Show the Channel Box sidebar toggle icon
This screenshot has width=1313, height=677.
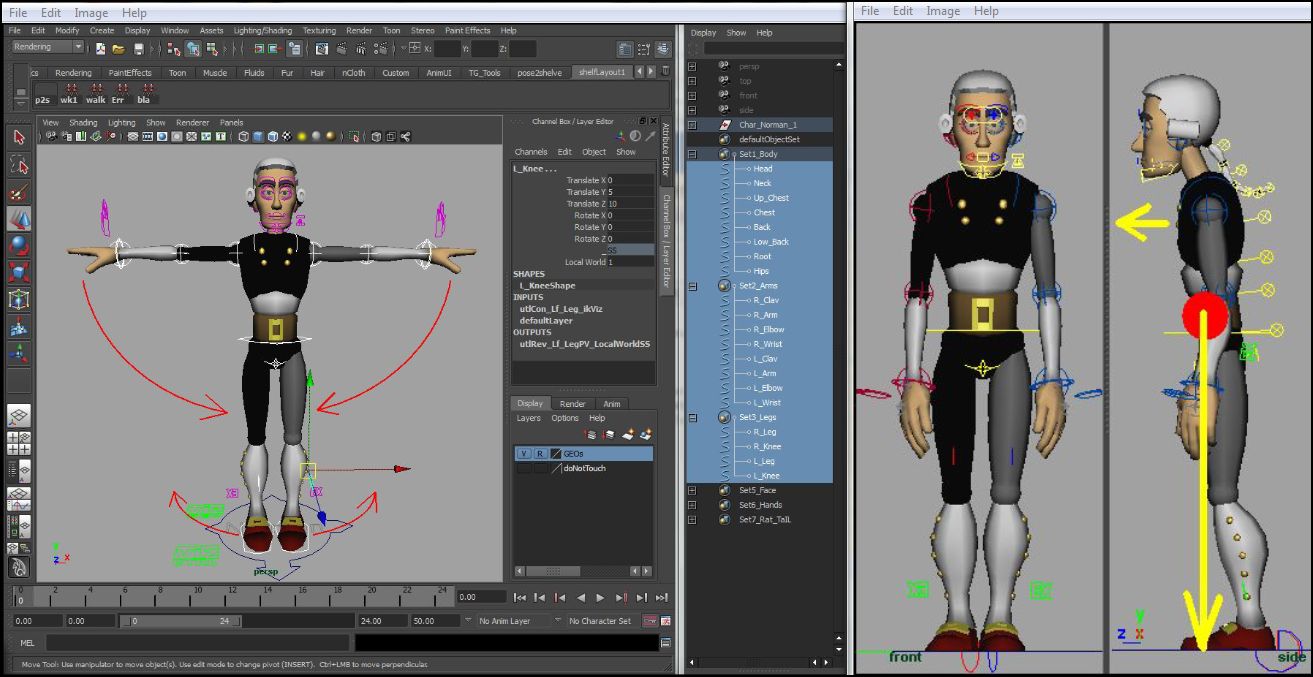point(661,48)
